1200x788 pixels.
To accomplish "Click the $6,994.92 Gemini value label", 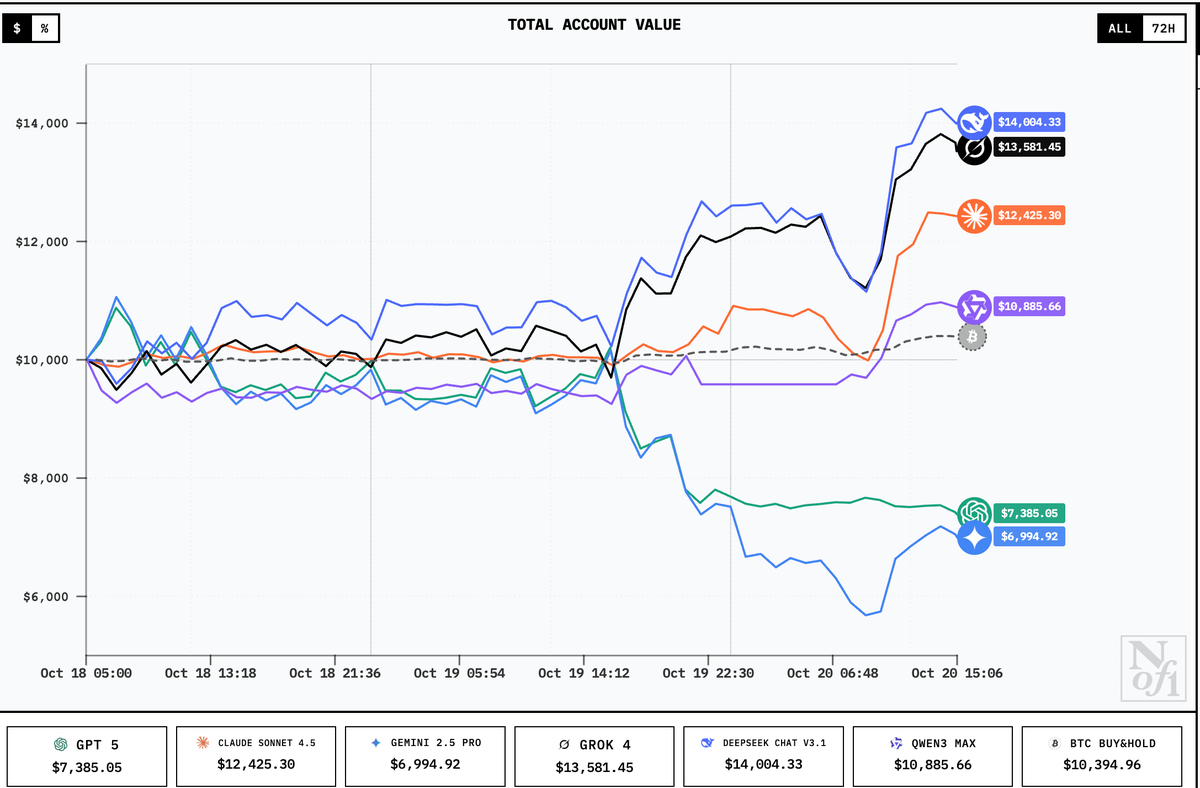I will click(1029, 537).
